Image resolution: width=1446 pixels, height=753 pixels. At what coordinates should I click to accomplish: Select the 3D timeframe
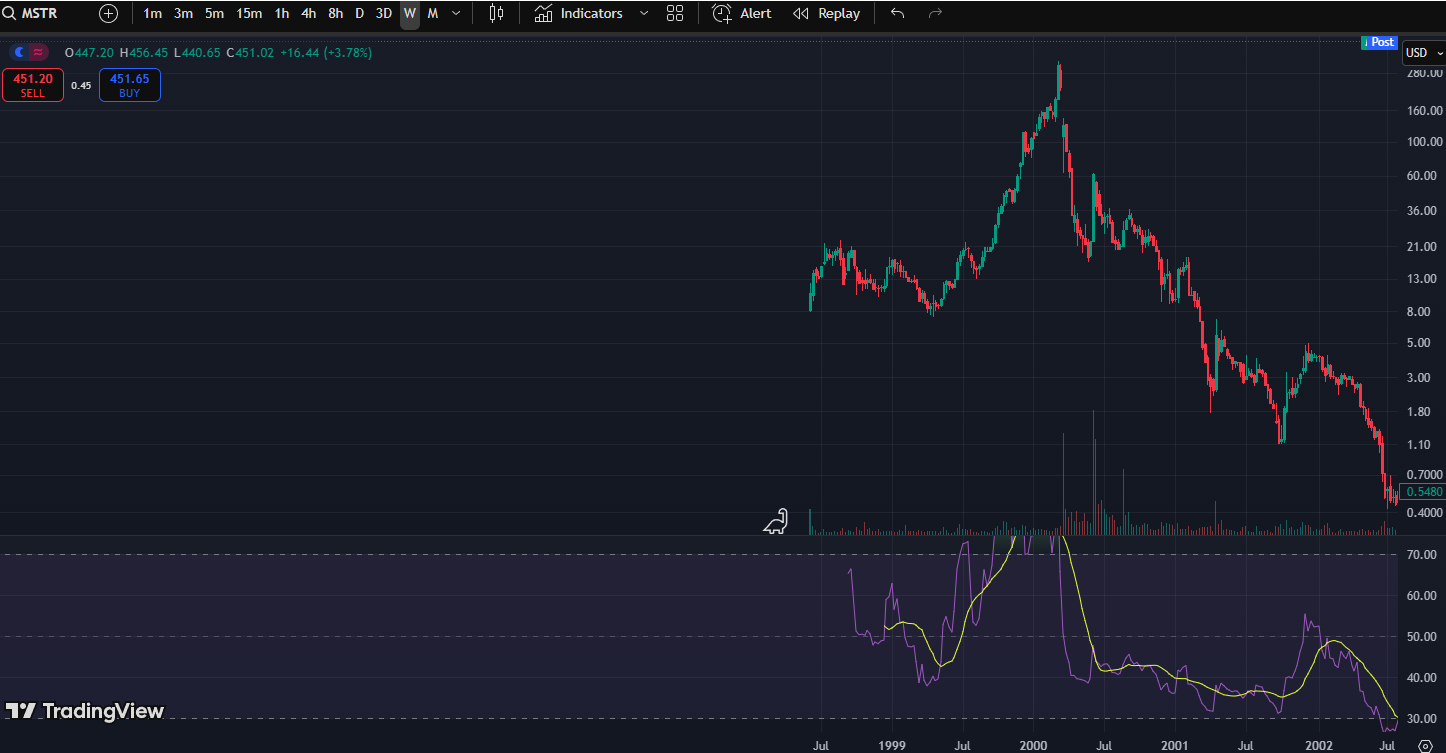[x=384, y=14]
